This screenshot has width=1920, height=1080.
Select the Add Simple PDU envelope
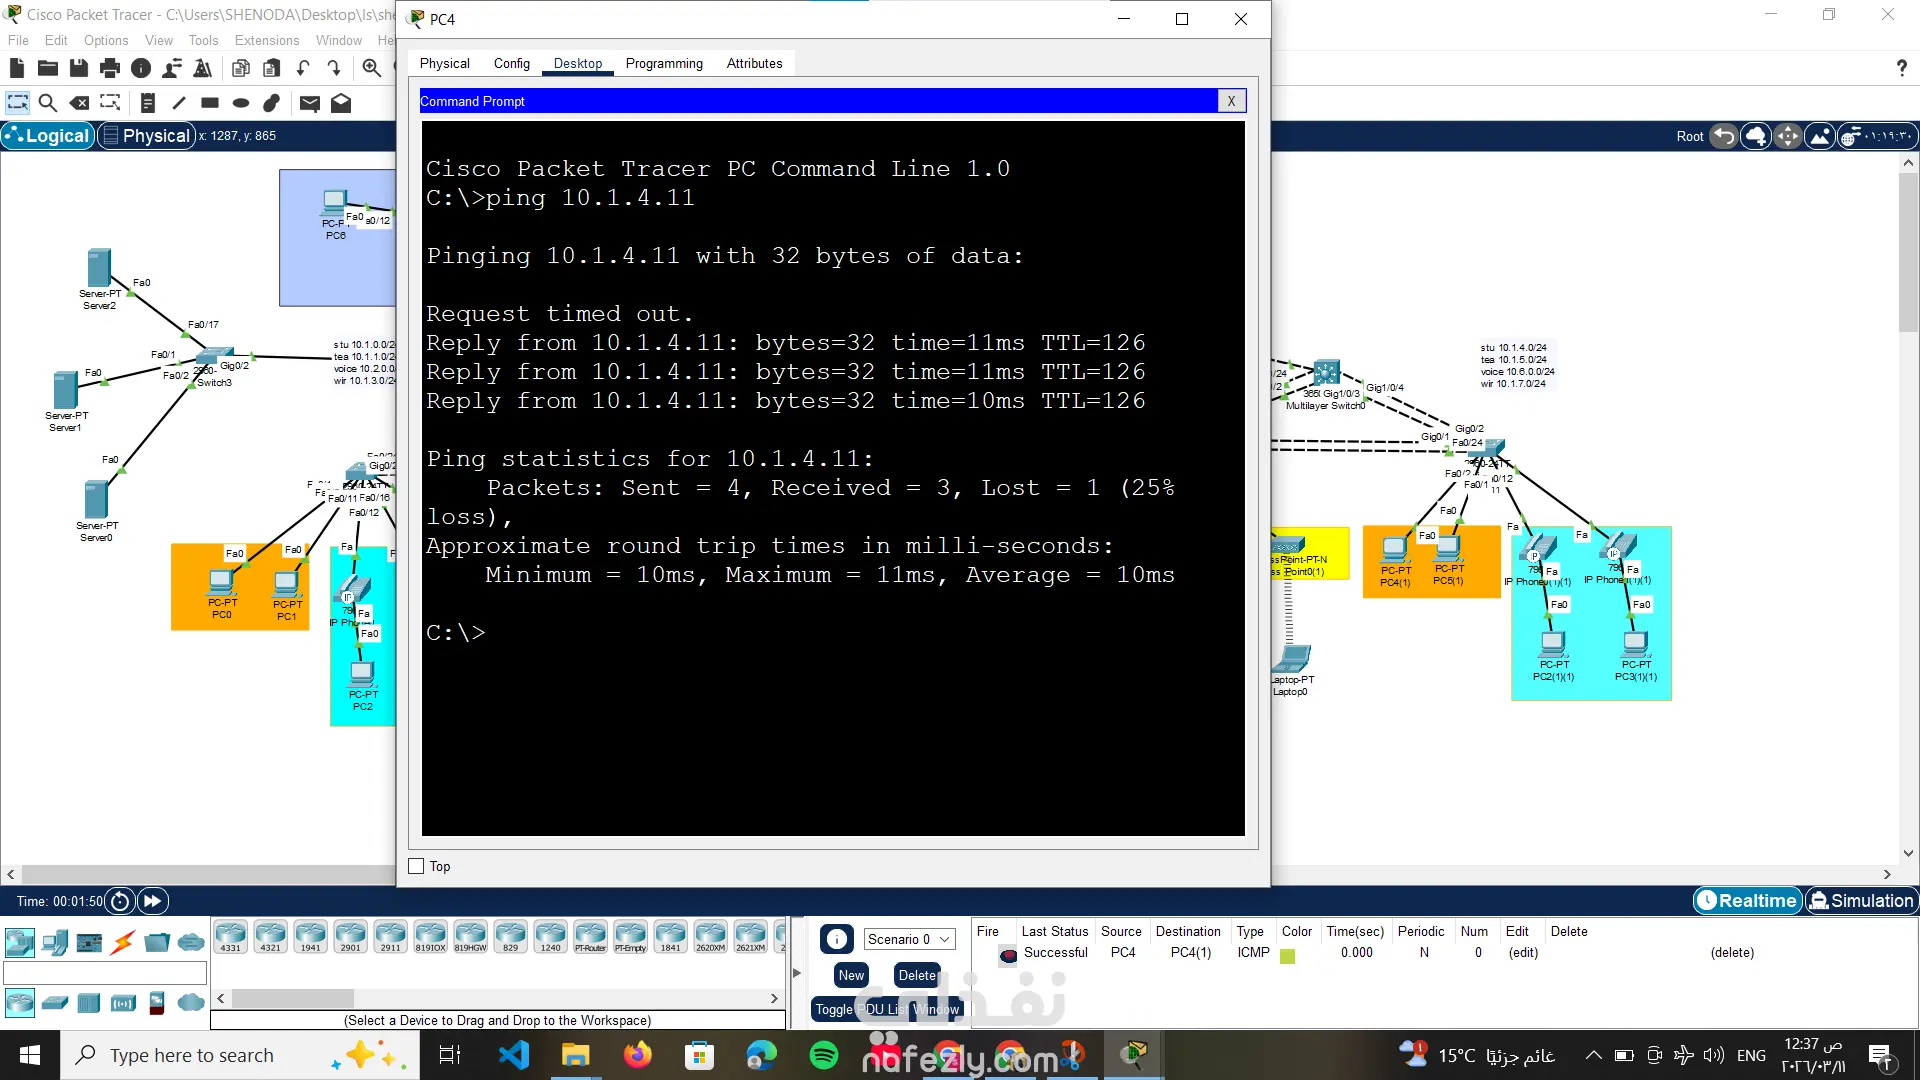click(x=309, y=103)
